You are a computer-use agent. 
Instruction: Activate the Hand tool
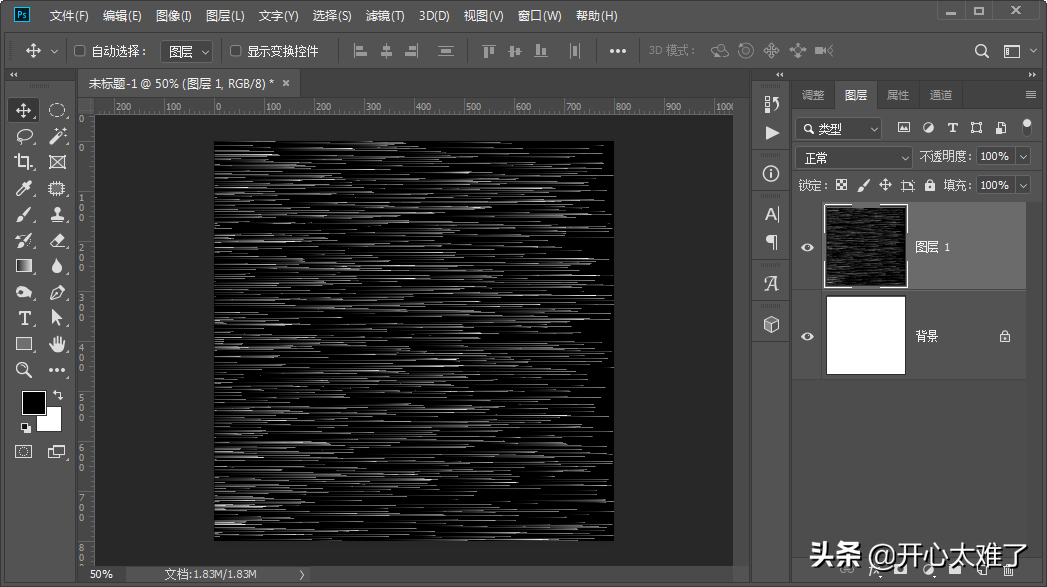(57, 344)
